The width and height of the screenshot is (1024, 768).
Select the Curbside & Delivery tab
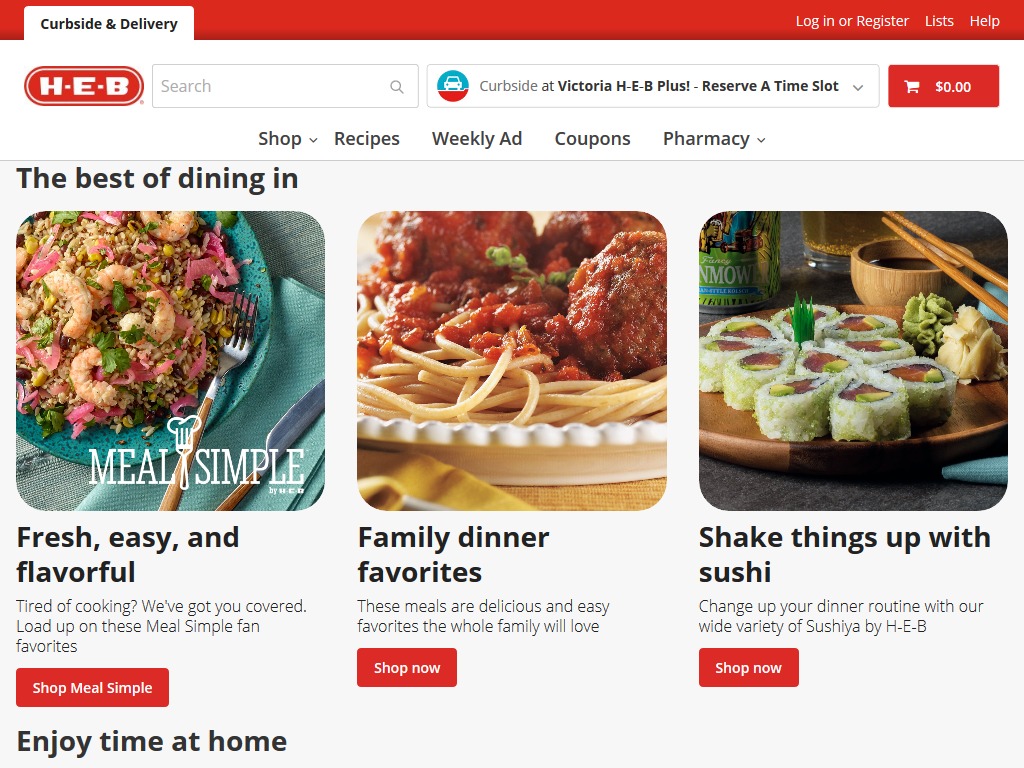pos(109,24)
